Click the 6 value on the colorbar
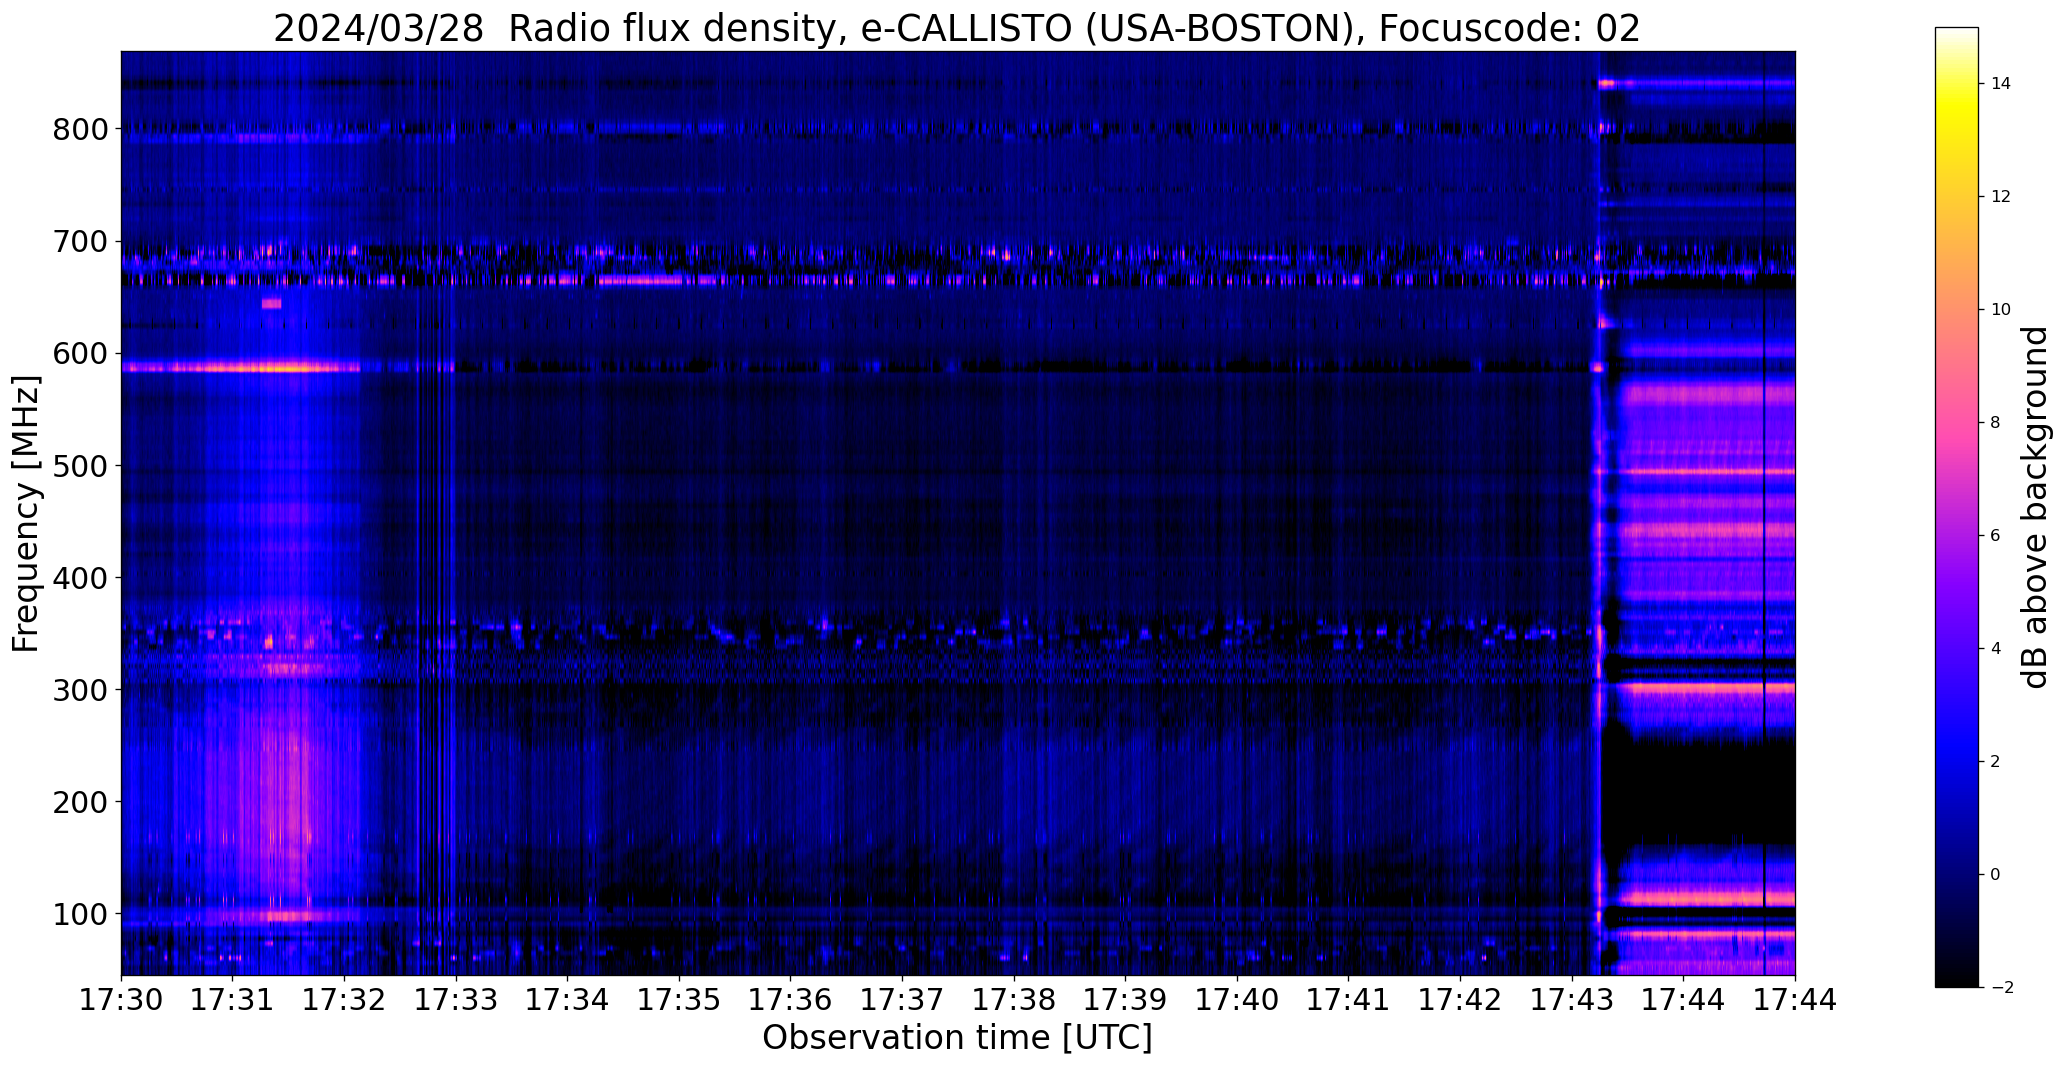 [1996, 536]
